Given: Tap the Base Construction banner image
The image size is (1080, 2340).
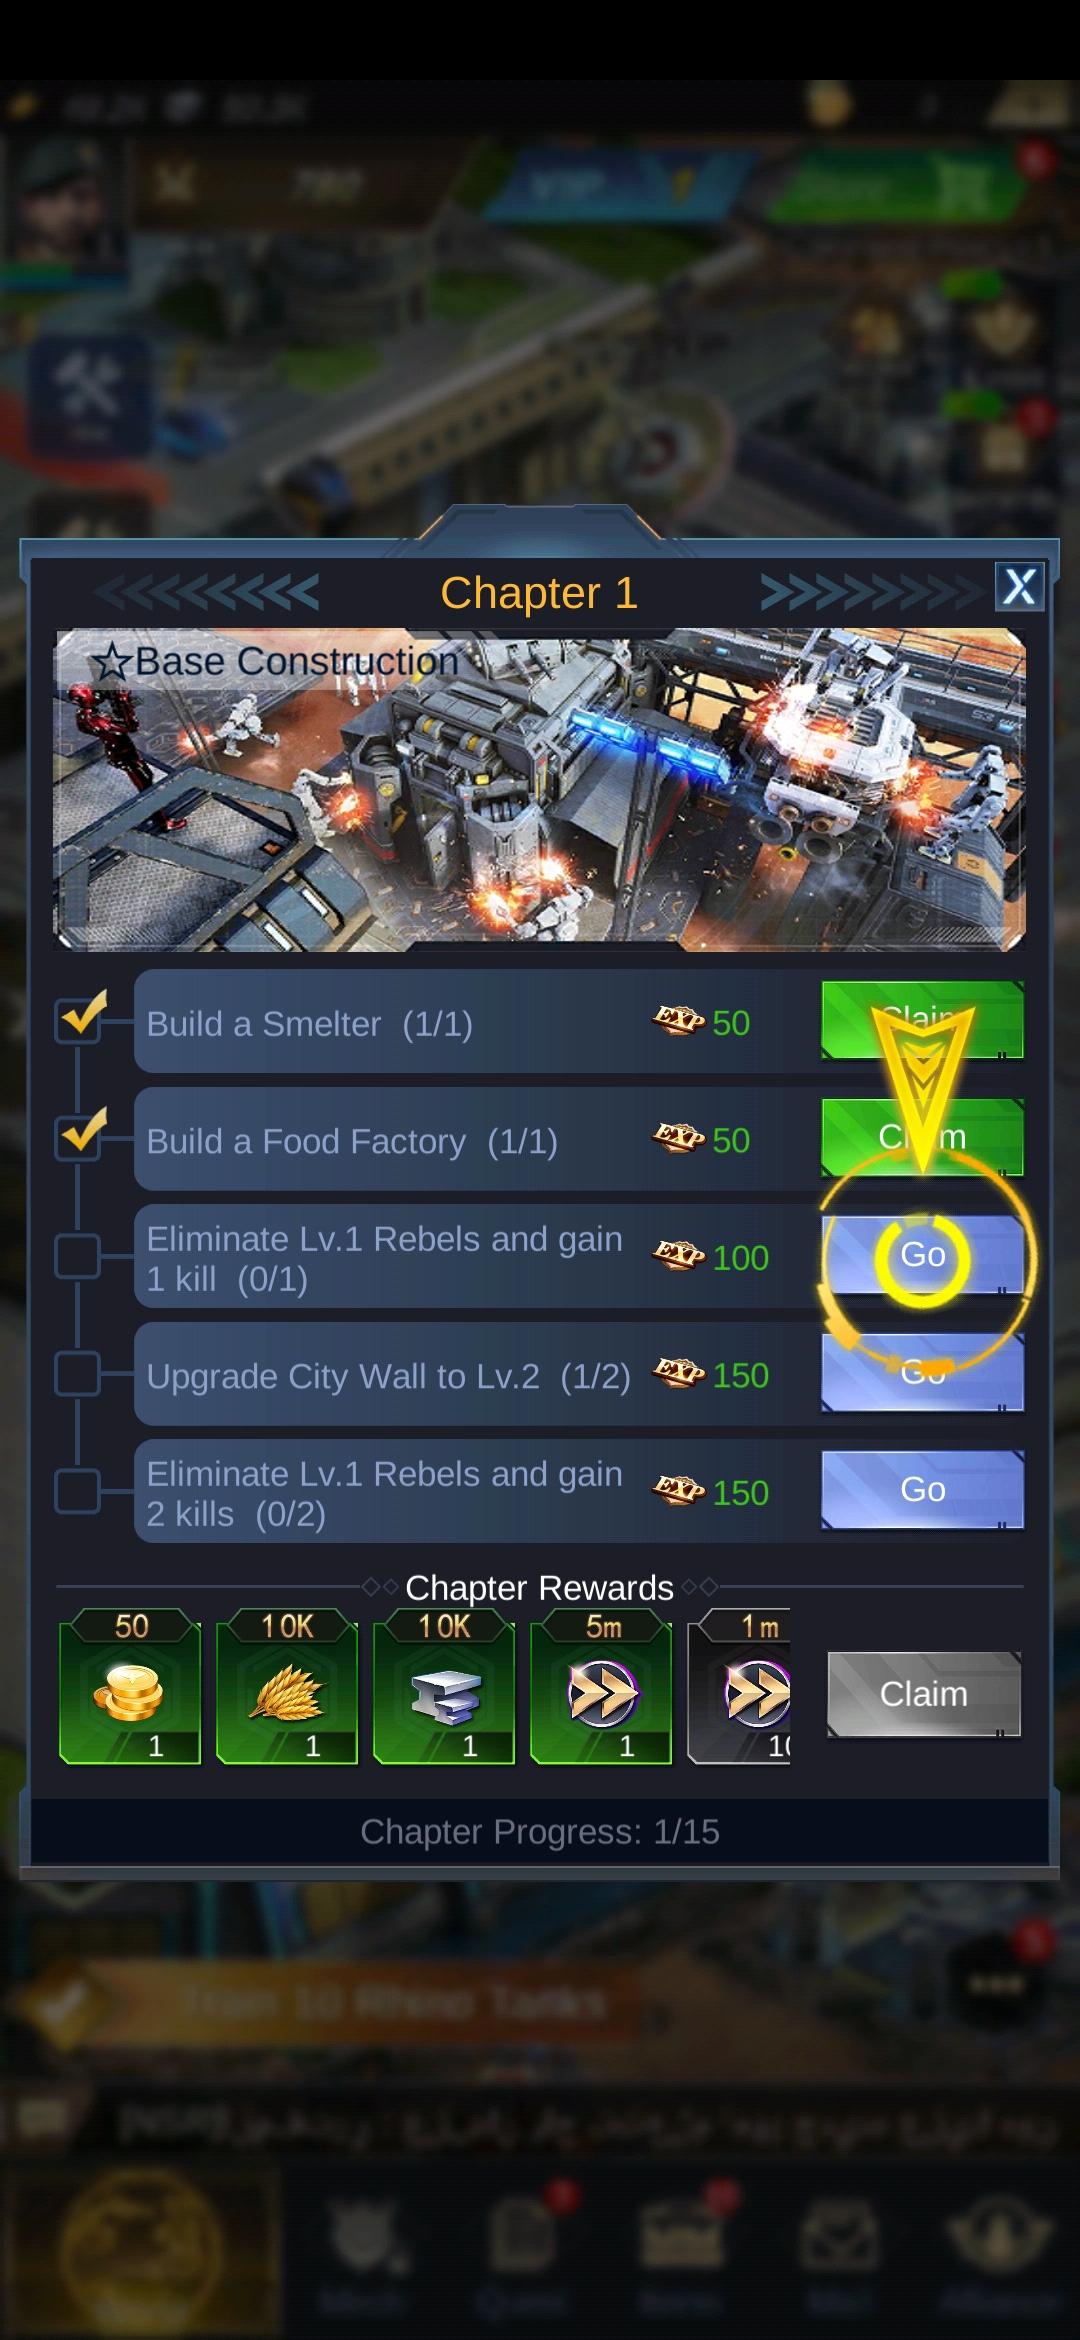Looking at the screenshot, I should (539, 790).
